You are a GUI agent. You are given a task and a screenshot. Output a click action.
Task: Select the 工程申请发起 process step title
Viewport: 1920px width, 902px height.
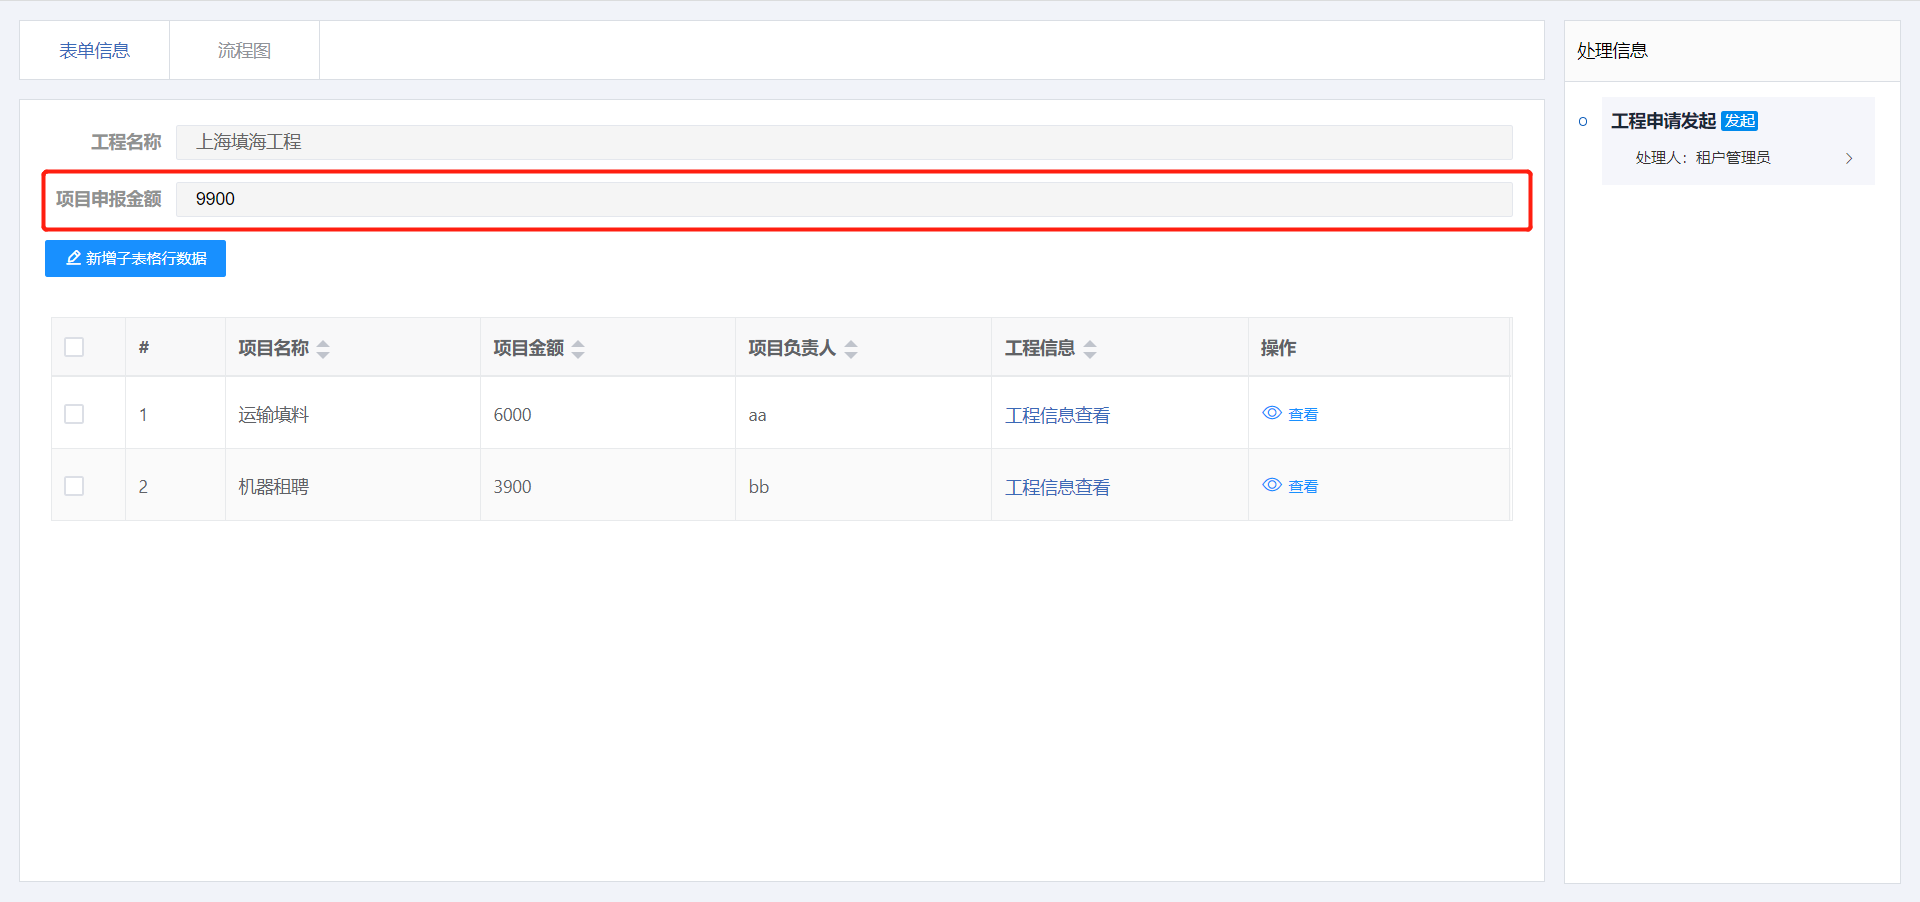(x=1663, y=121)
